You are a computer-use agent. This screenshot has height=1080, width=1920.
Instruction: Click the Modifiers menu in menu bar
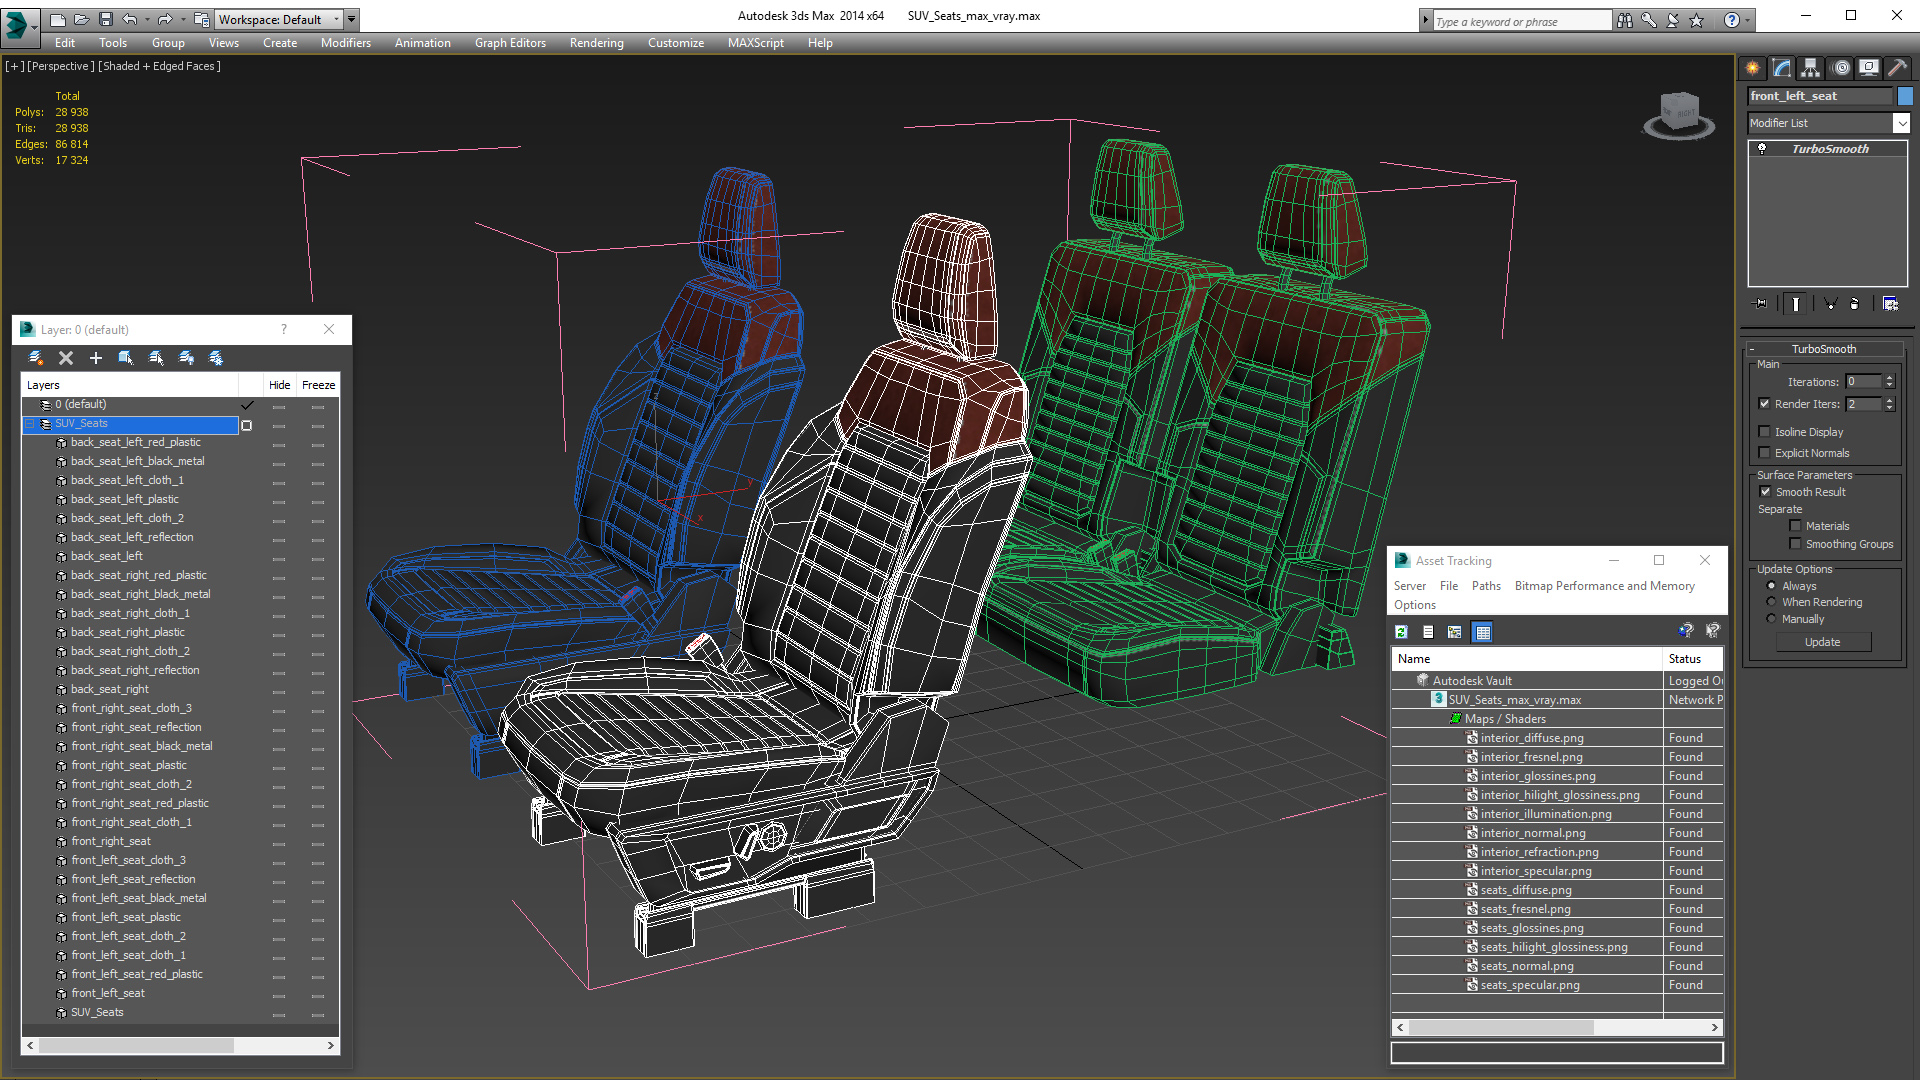pyautogui.click(x=342, y=42)
